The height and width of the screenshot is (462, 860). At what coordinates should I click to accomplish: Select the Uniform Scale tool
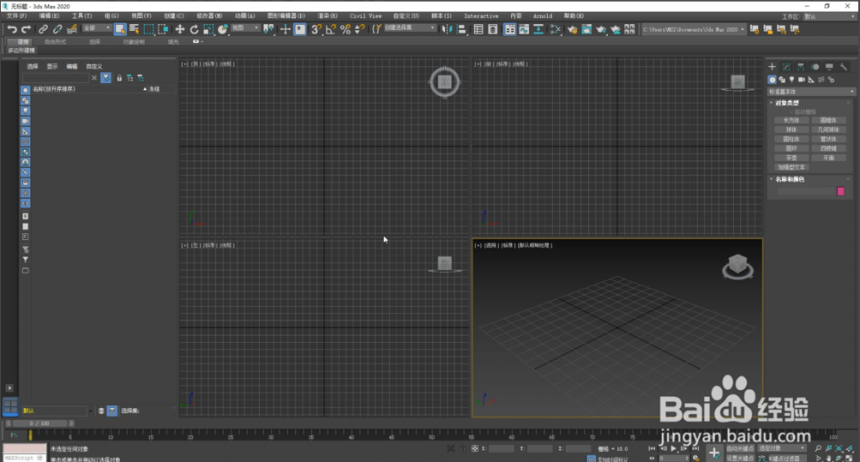[x=208, y=29]
